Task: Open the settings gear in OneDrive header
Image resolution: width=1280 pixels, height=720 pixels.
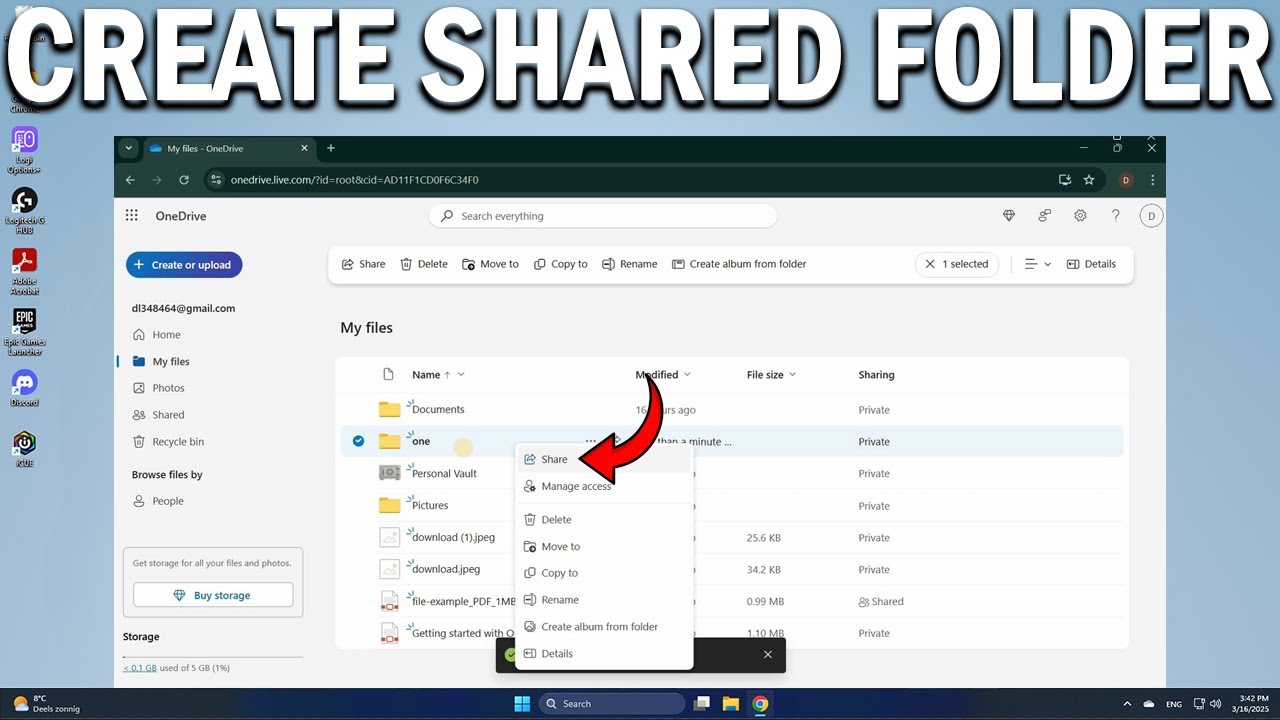Action: click(x=1080, y=216)
